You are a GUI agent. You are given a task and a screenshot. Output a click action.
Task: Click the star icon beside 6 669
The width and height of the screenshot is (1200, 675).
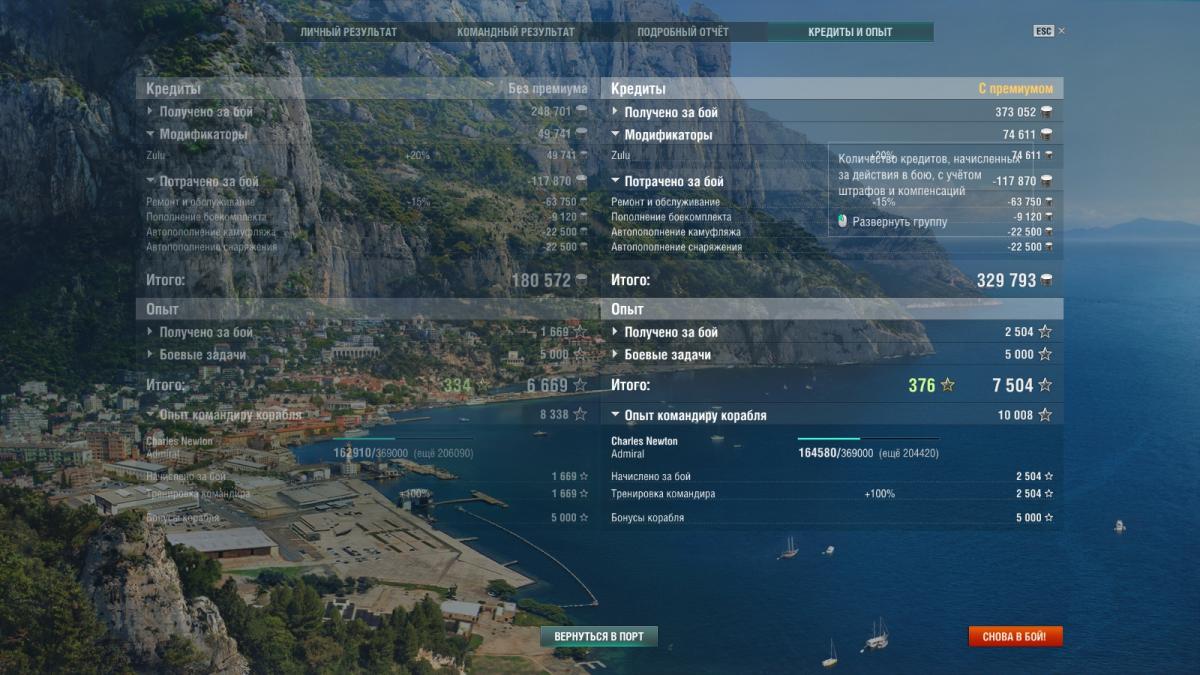[x=579, y=385]
